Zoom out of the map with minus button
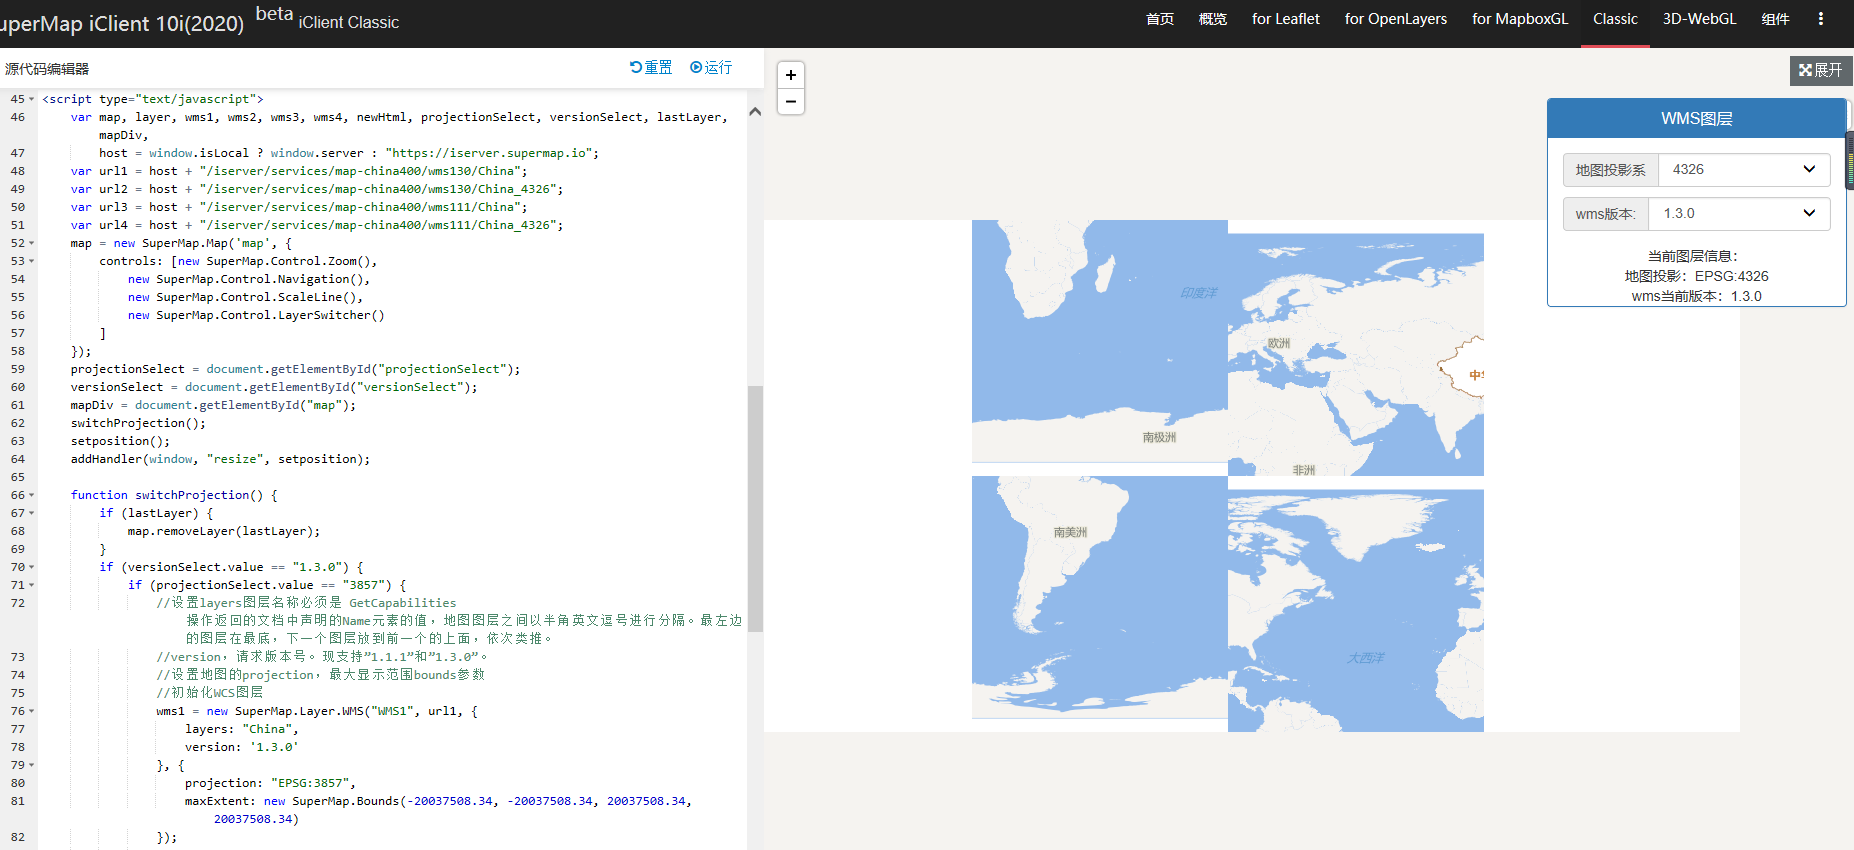The height and width of the screenshot is (850, 1854). point(791,101)
